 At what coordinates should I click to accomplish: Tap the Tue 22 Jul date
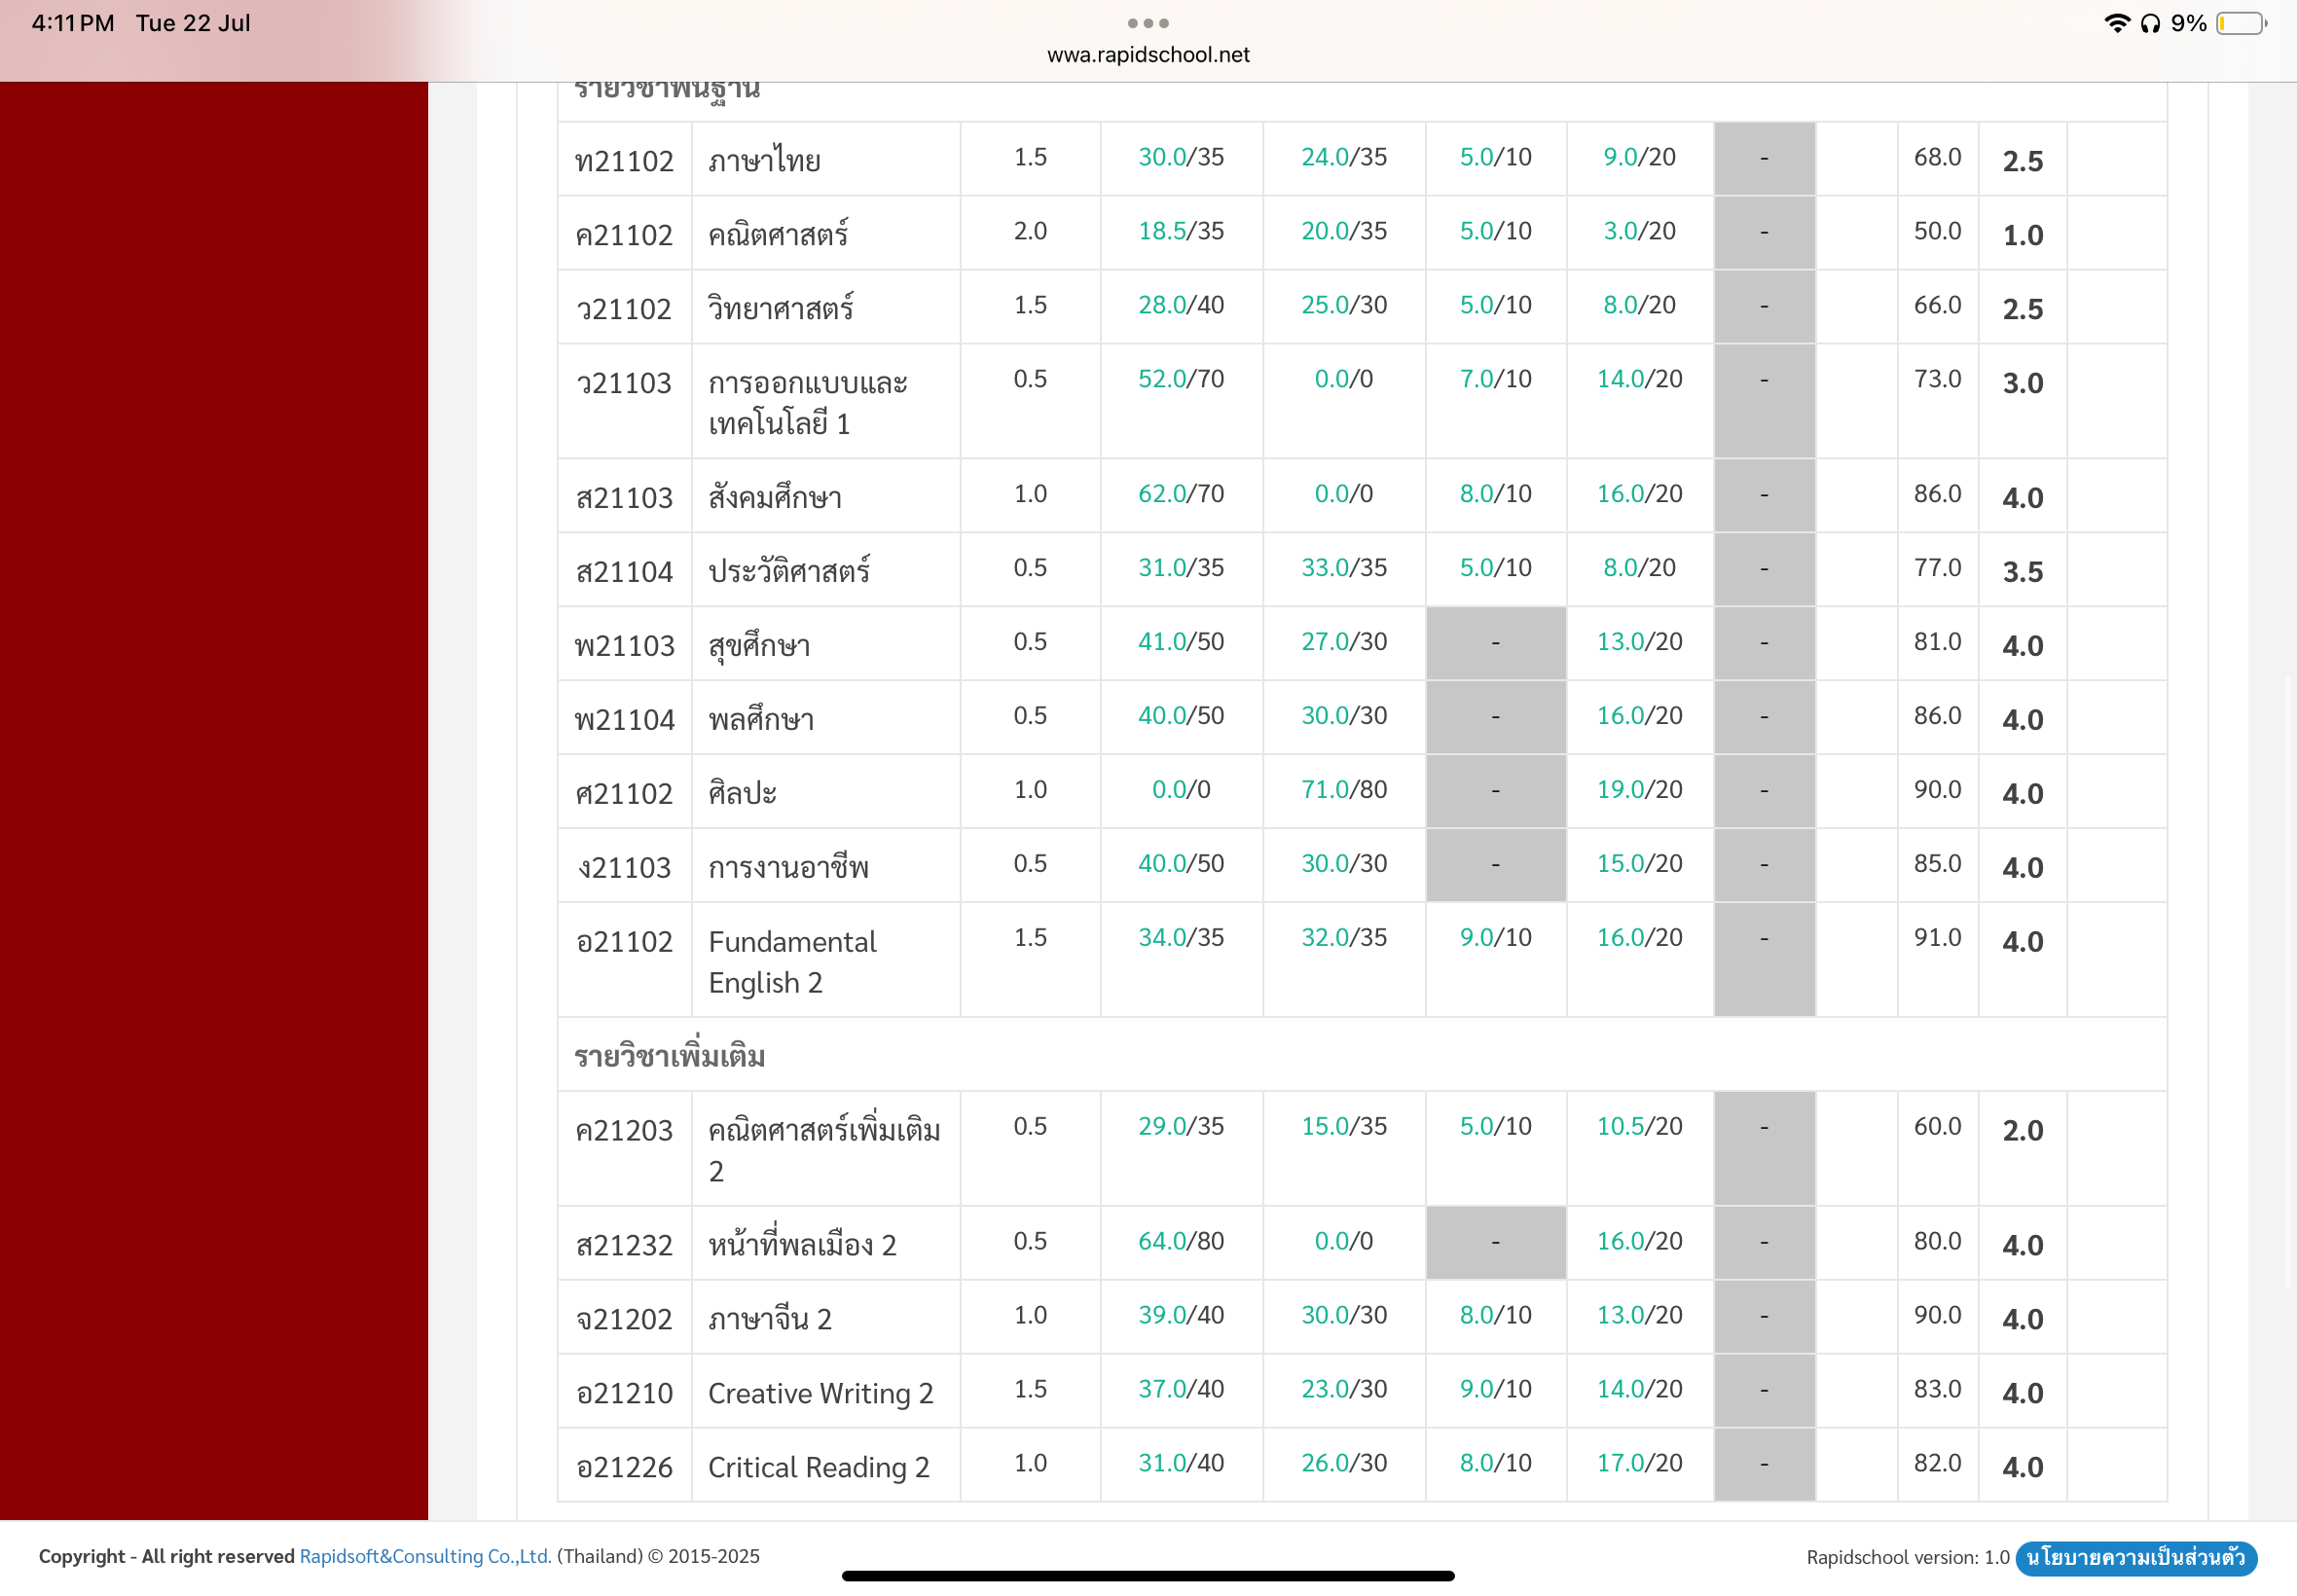[x=193, y=23]
